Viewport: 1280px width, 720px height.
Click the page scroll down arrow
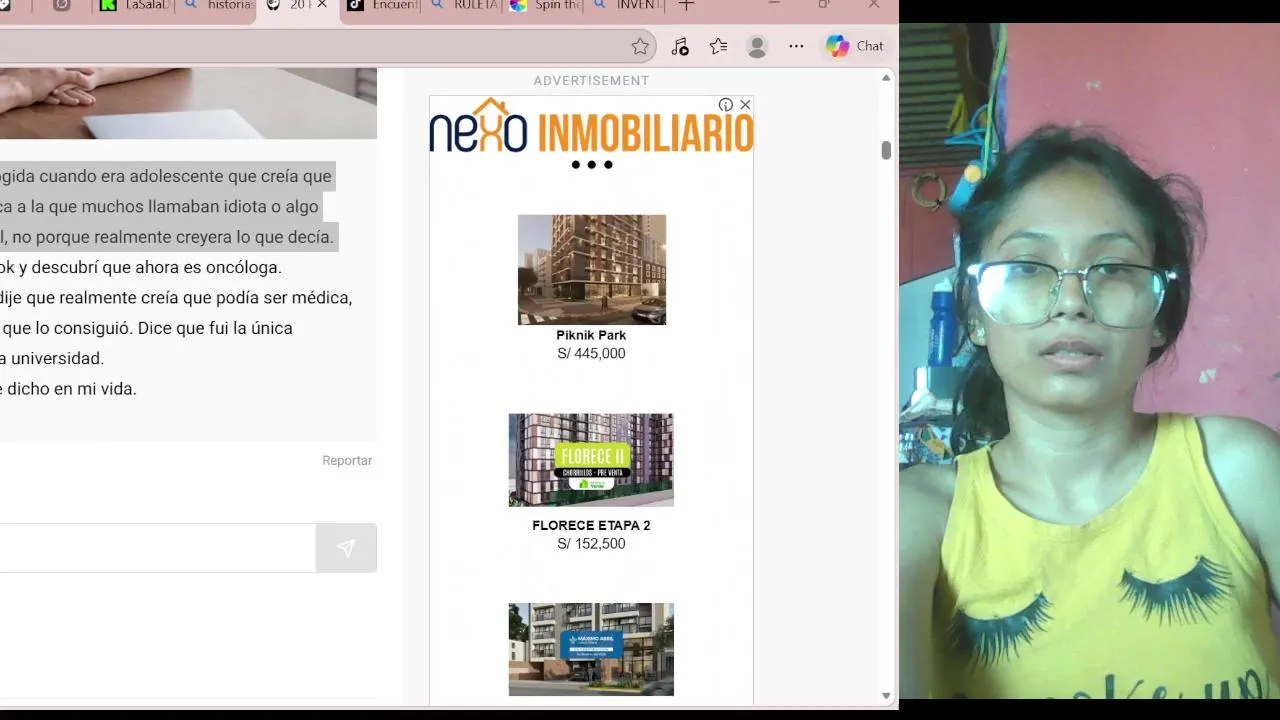pos(886,696)
